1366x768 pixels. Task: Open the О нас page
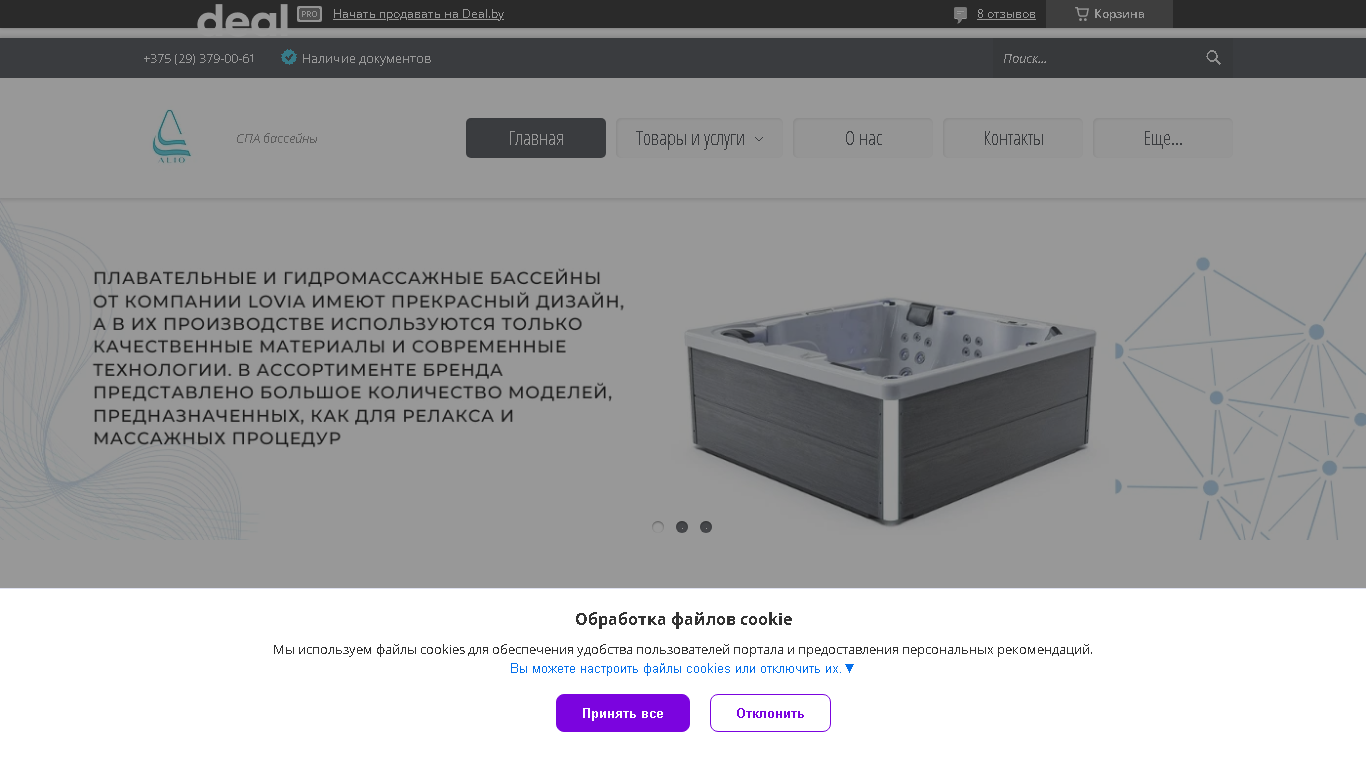click(x=863, y=138)
